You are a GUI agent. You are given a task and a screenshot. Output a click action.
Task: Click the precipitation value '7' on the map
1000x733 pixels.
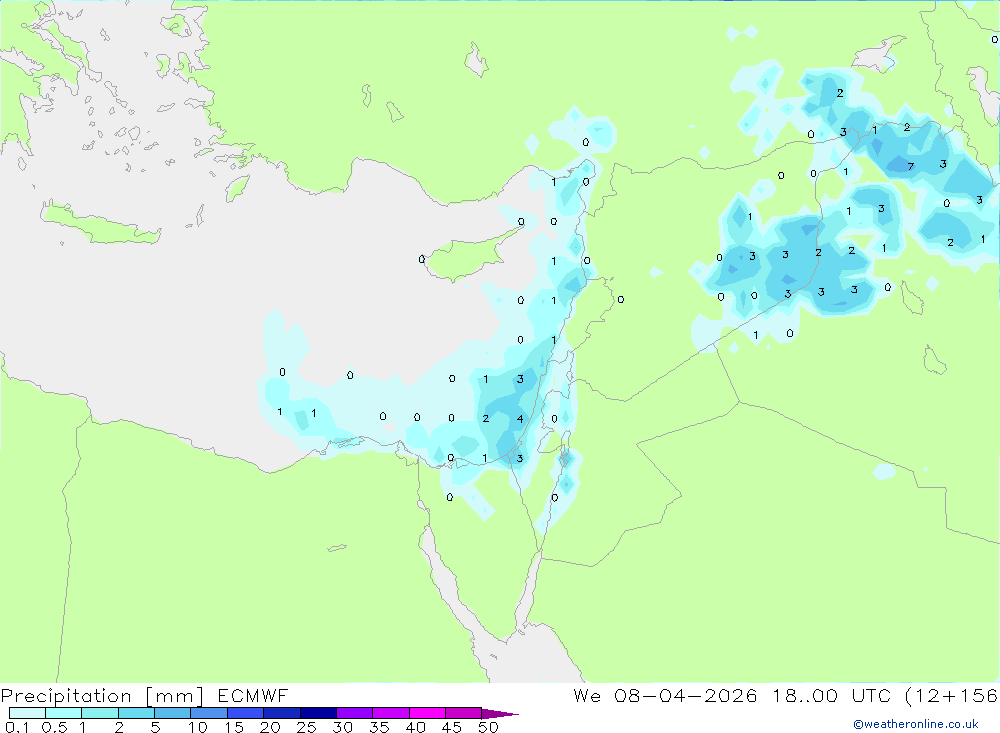click(x=911, y=167)
